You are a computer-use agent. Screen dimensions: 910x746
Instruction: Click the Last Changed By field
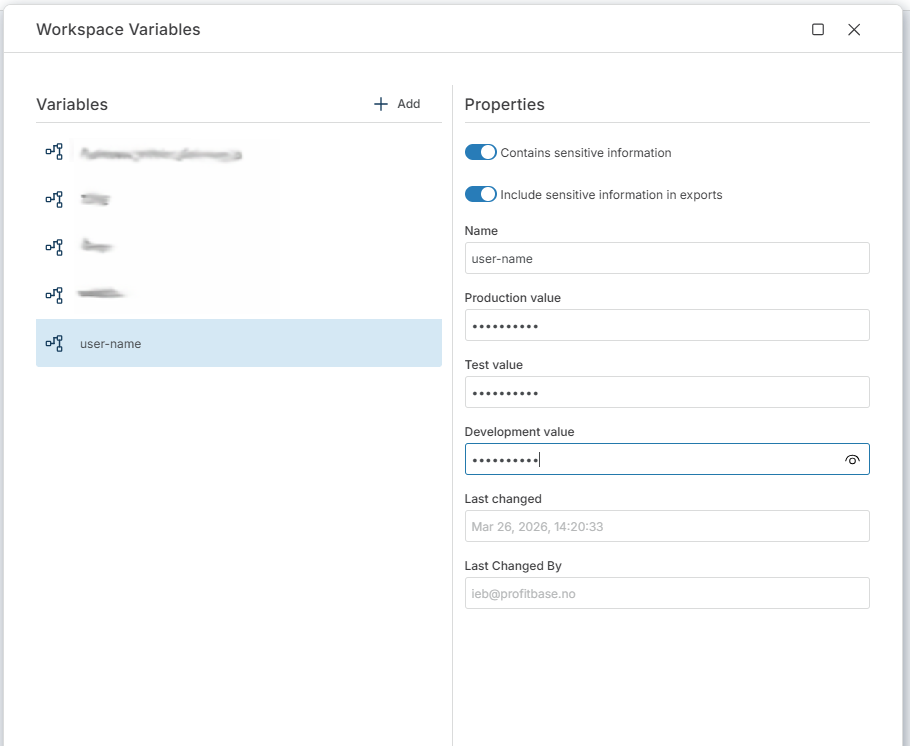(666, 593)
